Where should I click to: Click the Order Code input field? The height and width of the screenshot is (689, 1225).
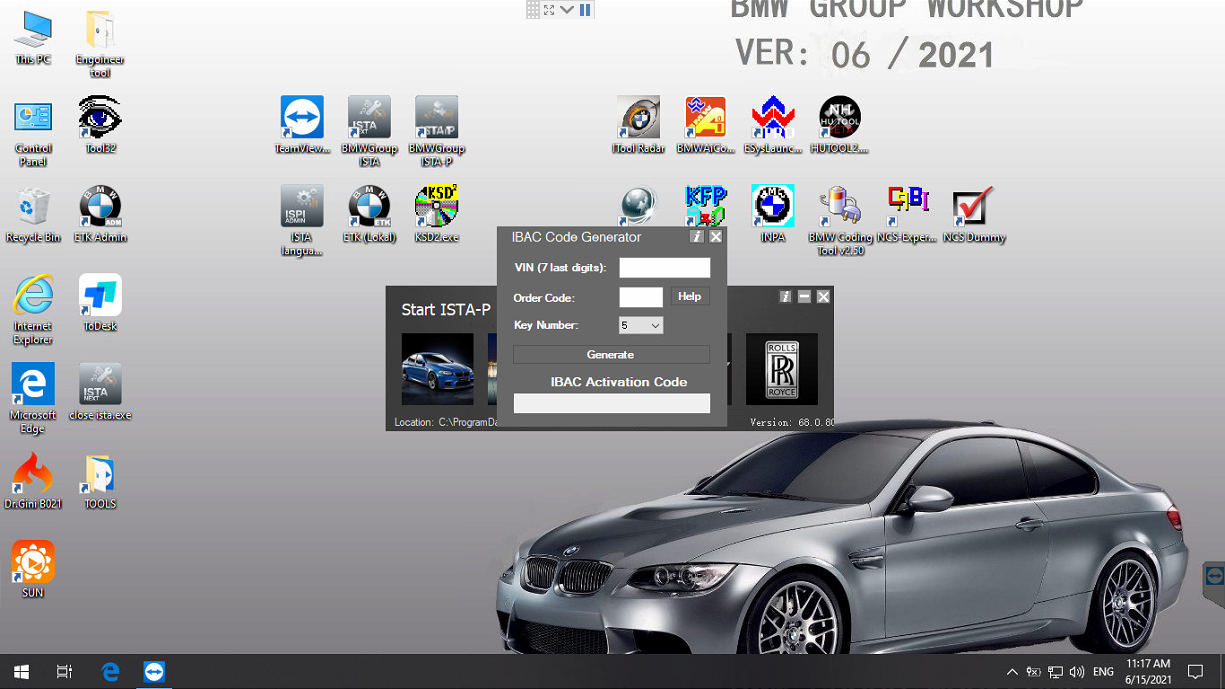click(x=641, y=297)
